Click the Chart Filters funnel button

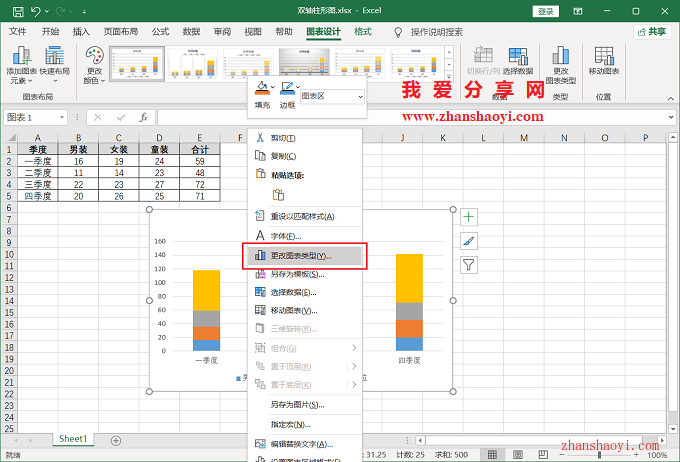point(469,265)
